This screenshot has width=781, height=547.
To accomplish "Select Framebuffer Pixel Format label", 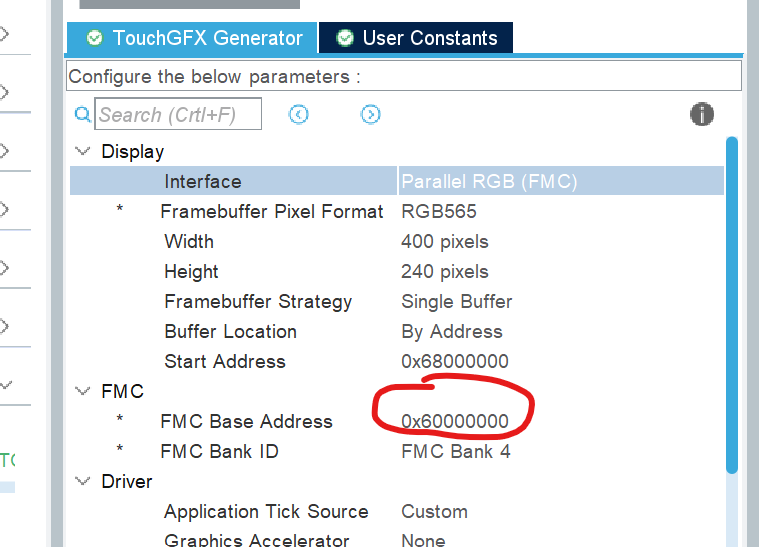I will 271,212.
